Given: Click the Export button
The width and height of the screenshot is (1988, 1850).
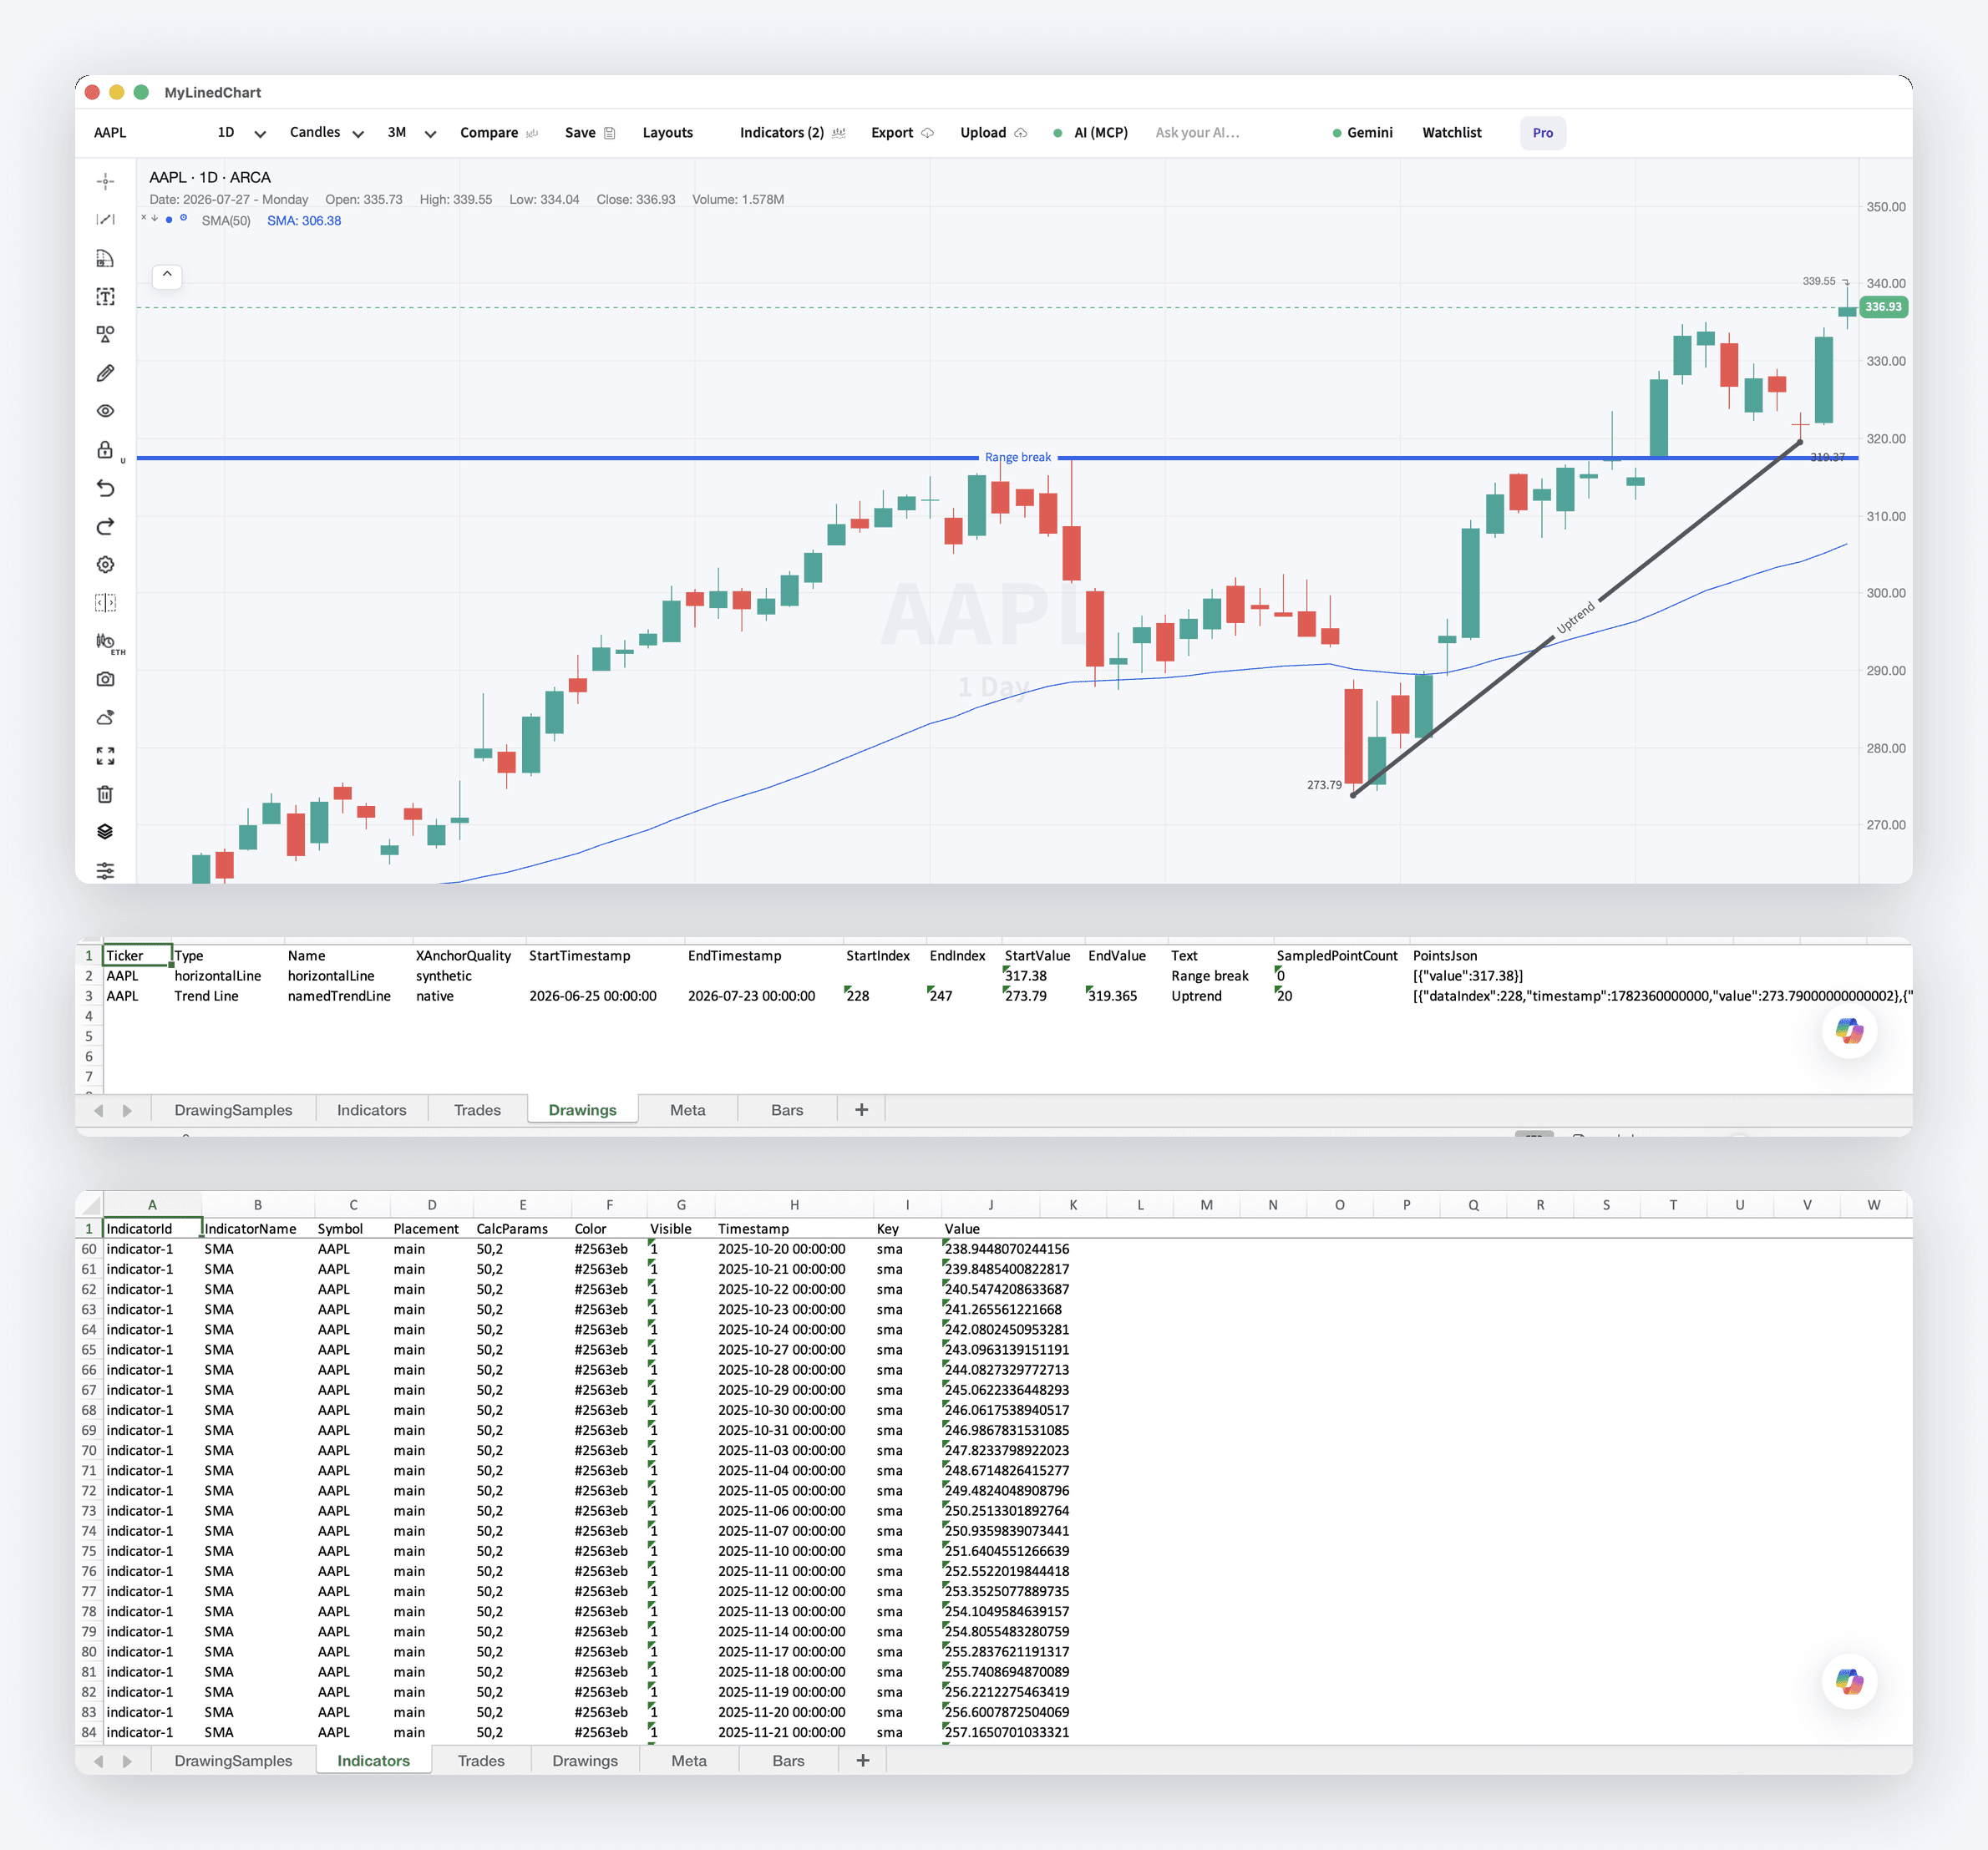Looking at the screenshot, I should click(902, 133).
